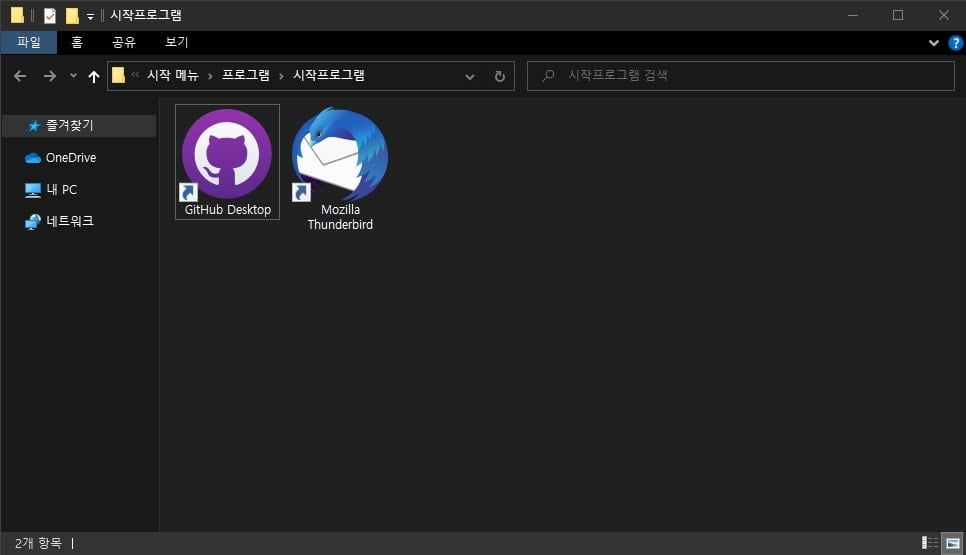The width and height of the screenshot is (966, 555).
Task: Click the folder icon in title bar
Action: click(17, 15)
